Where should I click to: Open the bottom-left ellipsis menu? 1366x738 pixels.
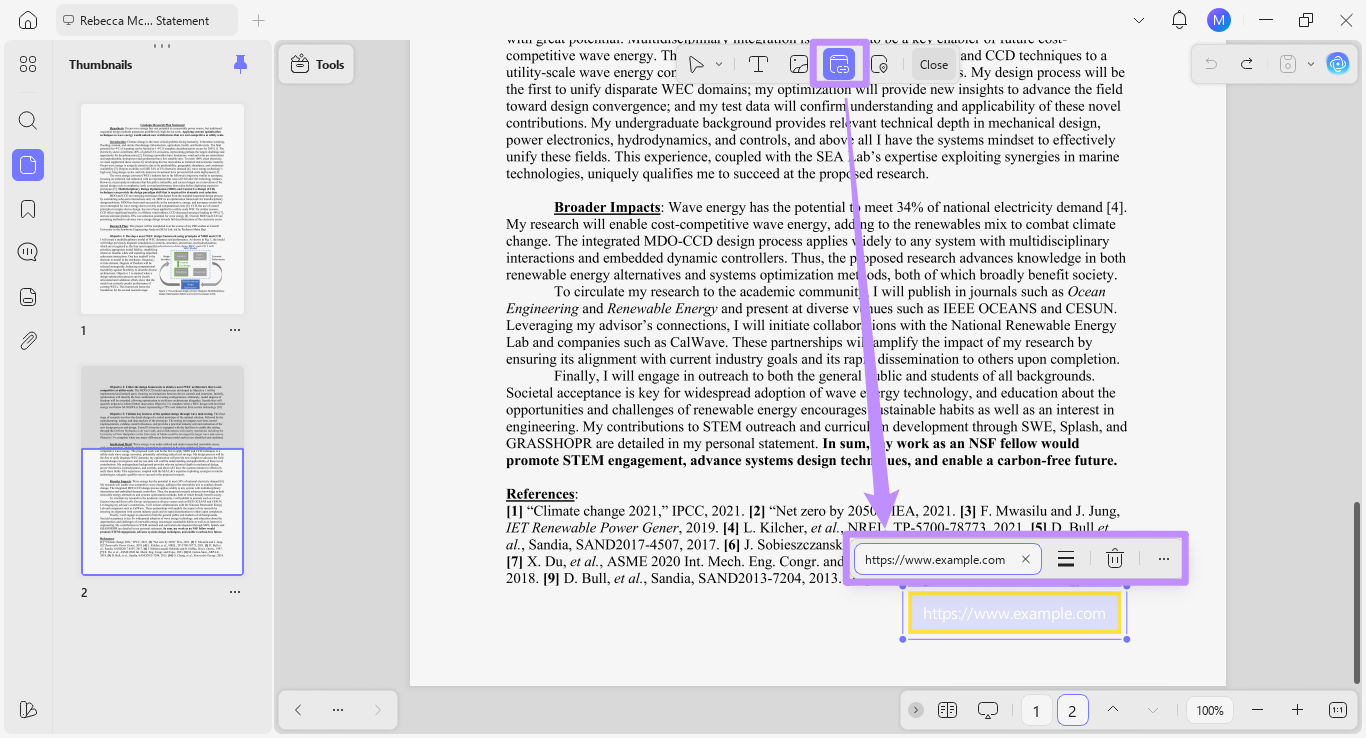coord(338,709)
